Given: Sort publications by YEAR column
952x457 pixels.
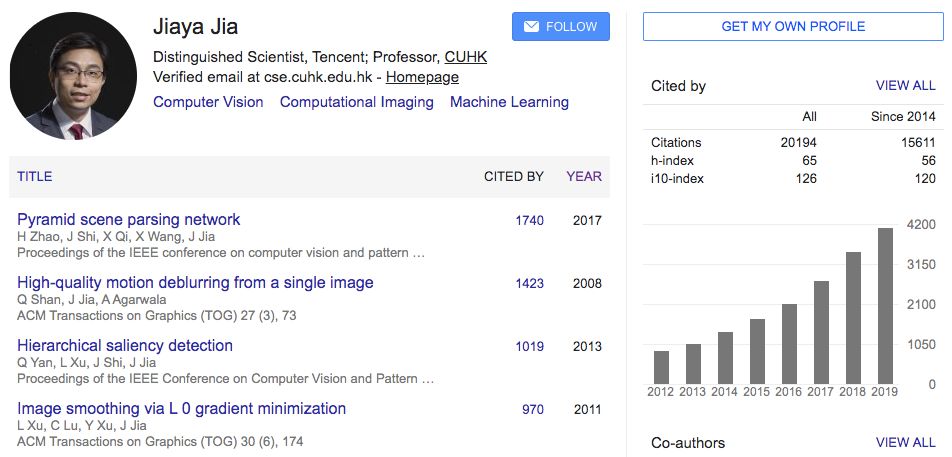Looking at the screenshot, I should (584, 177).
